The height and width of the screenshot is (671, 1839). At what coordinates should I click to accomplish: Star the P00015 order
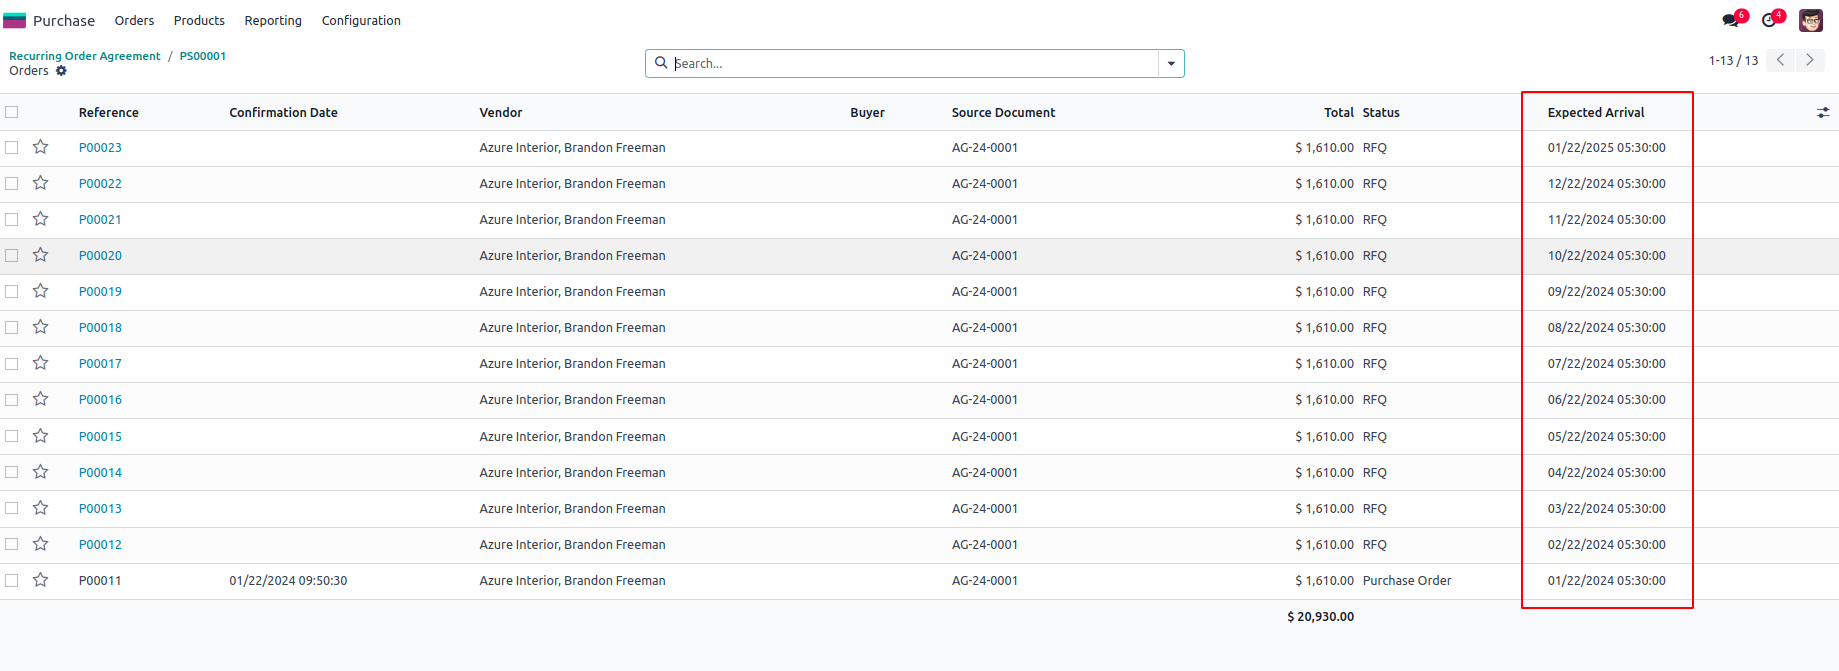pyautogui.click(x=40, y=436)
